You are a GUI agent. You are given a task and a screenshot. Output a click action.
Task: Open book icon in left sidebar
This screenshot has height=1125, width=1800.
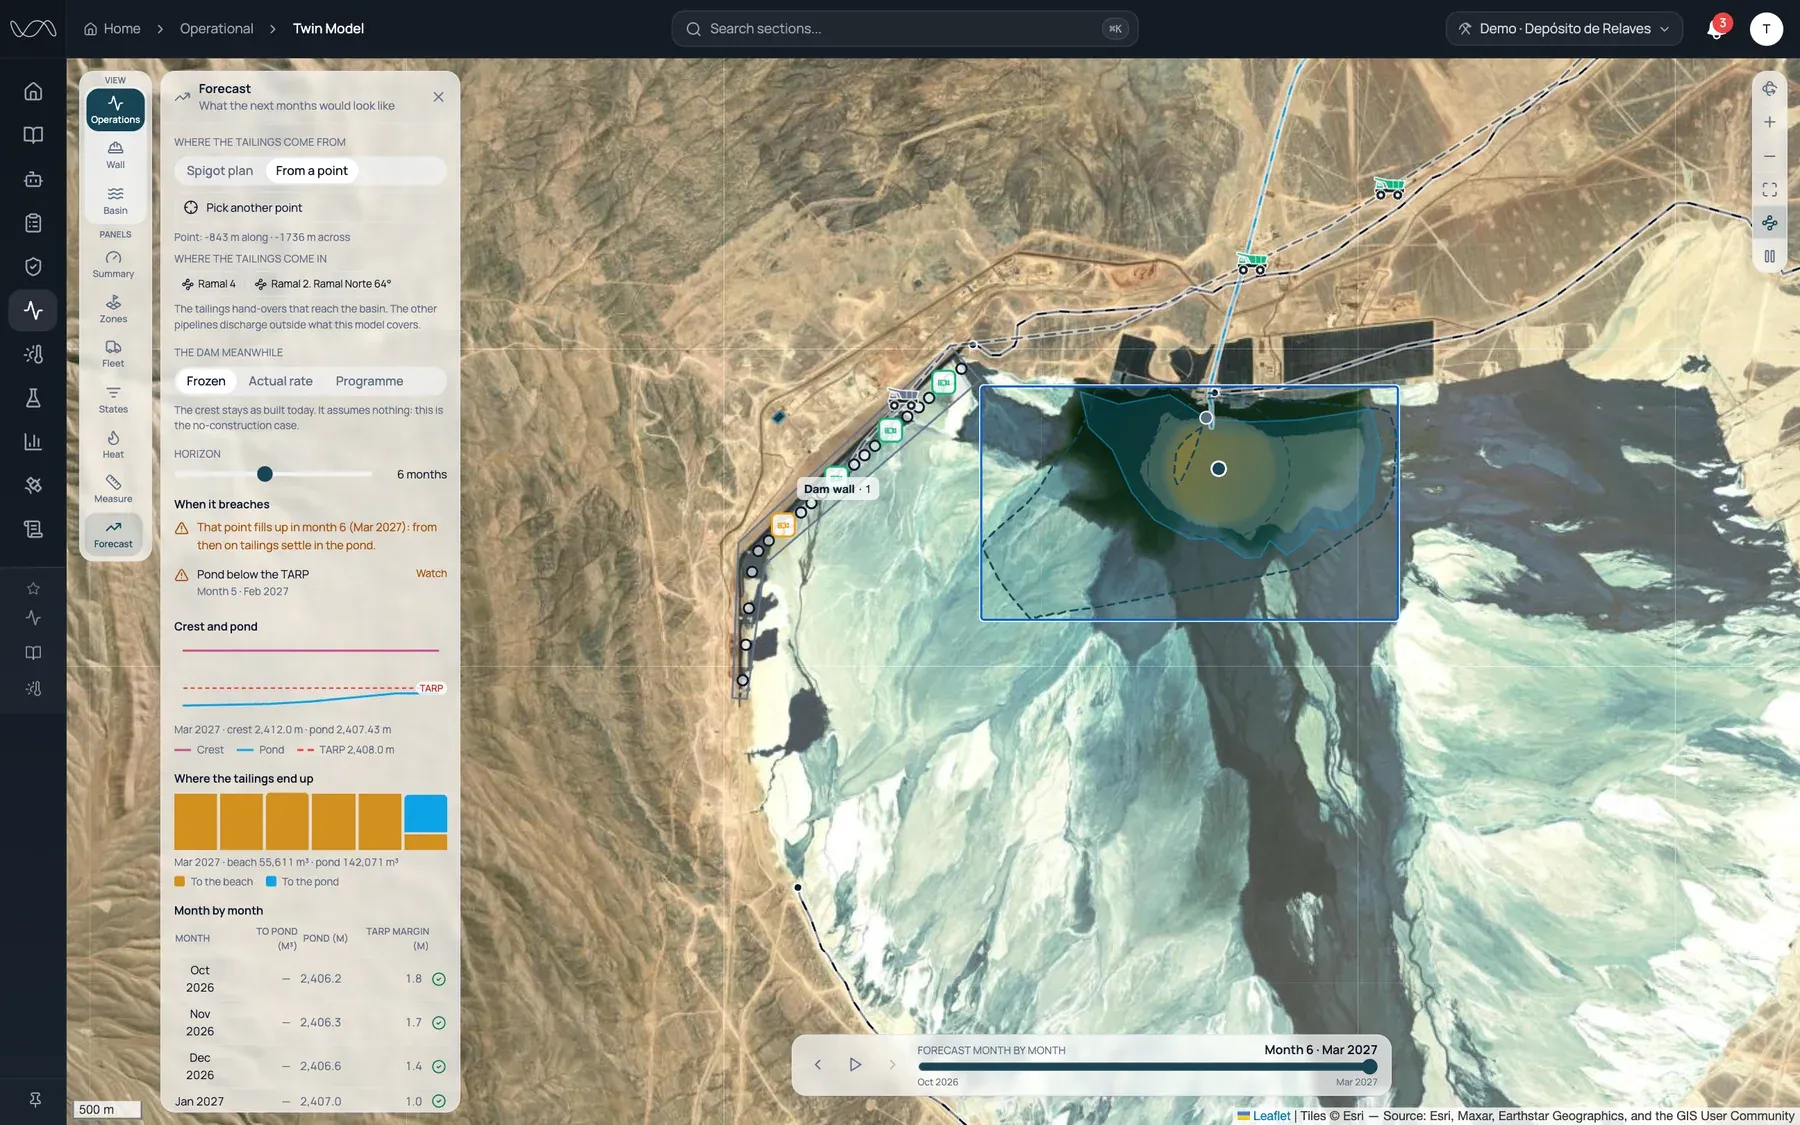[x=33, y=135]
